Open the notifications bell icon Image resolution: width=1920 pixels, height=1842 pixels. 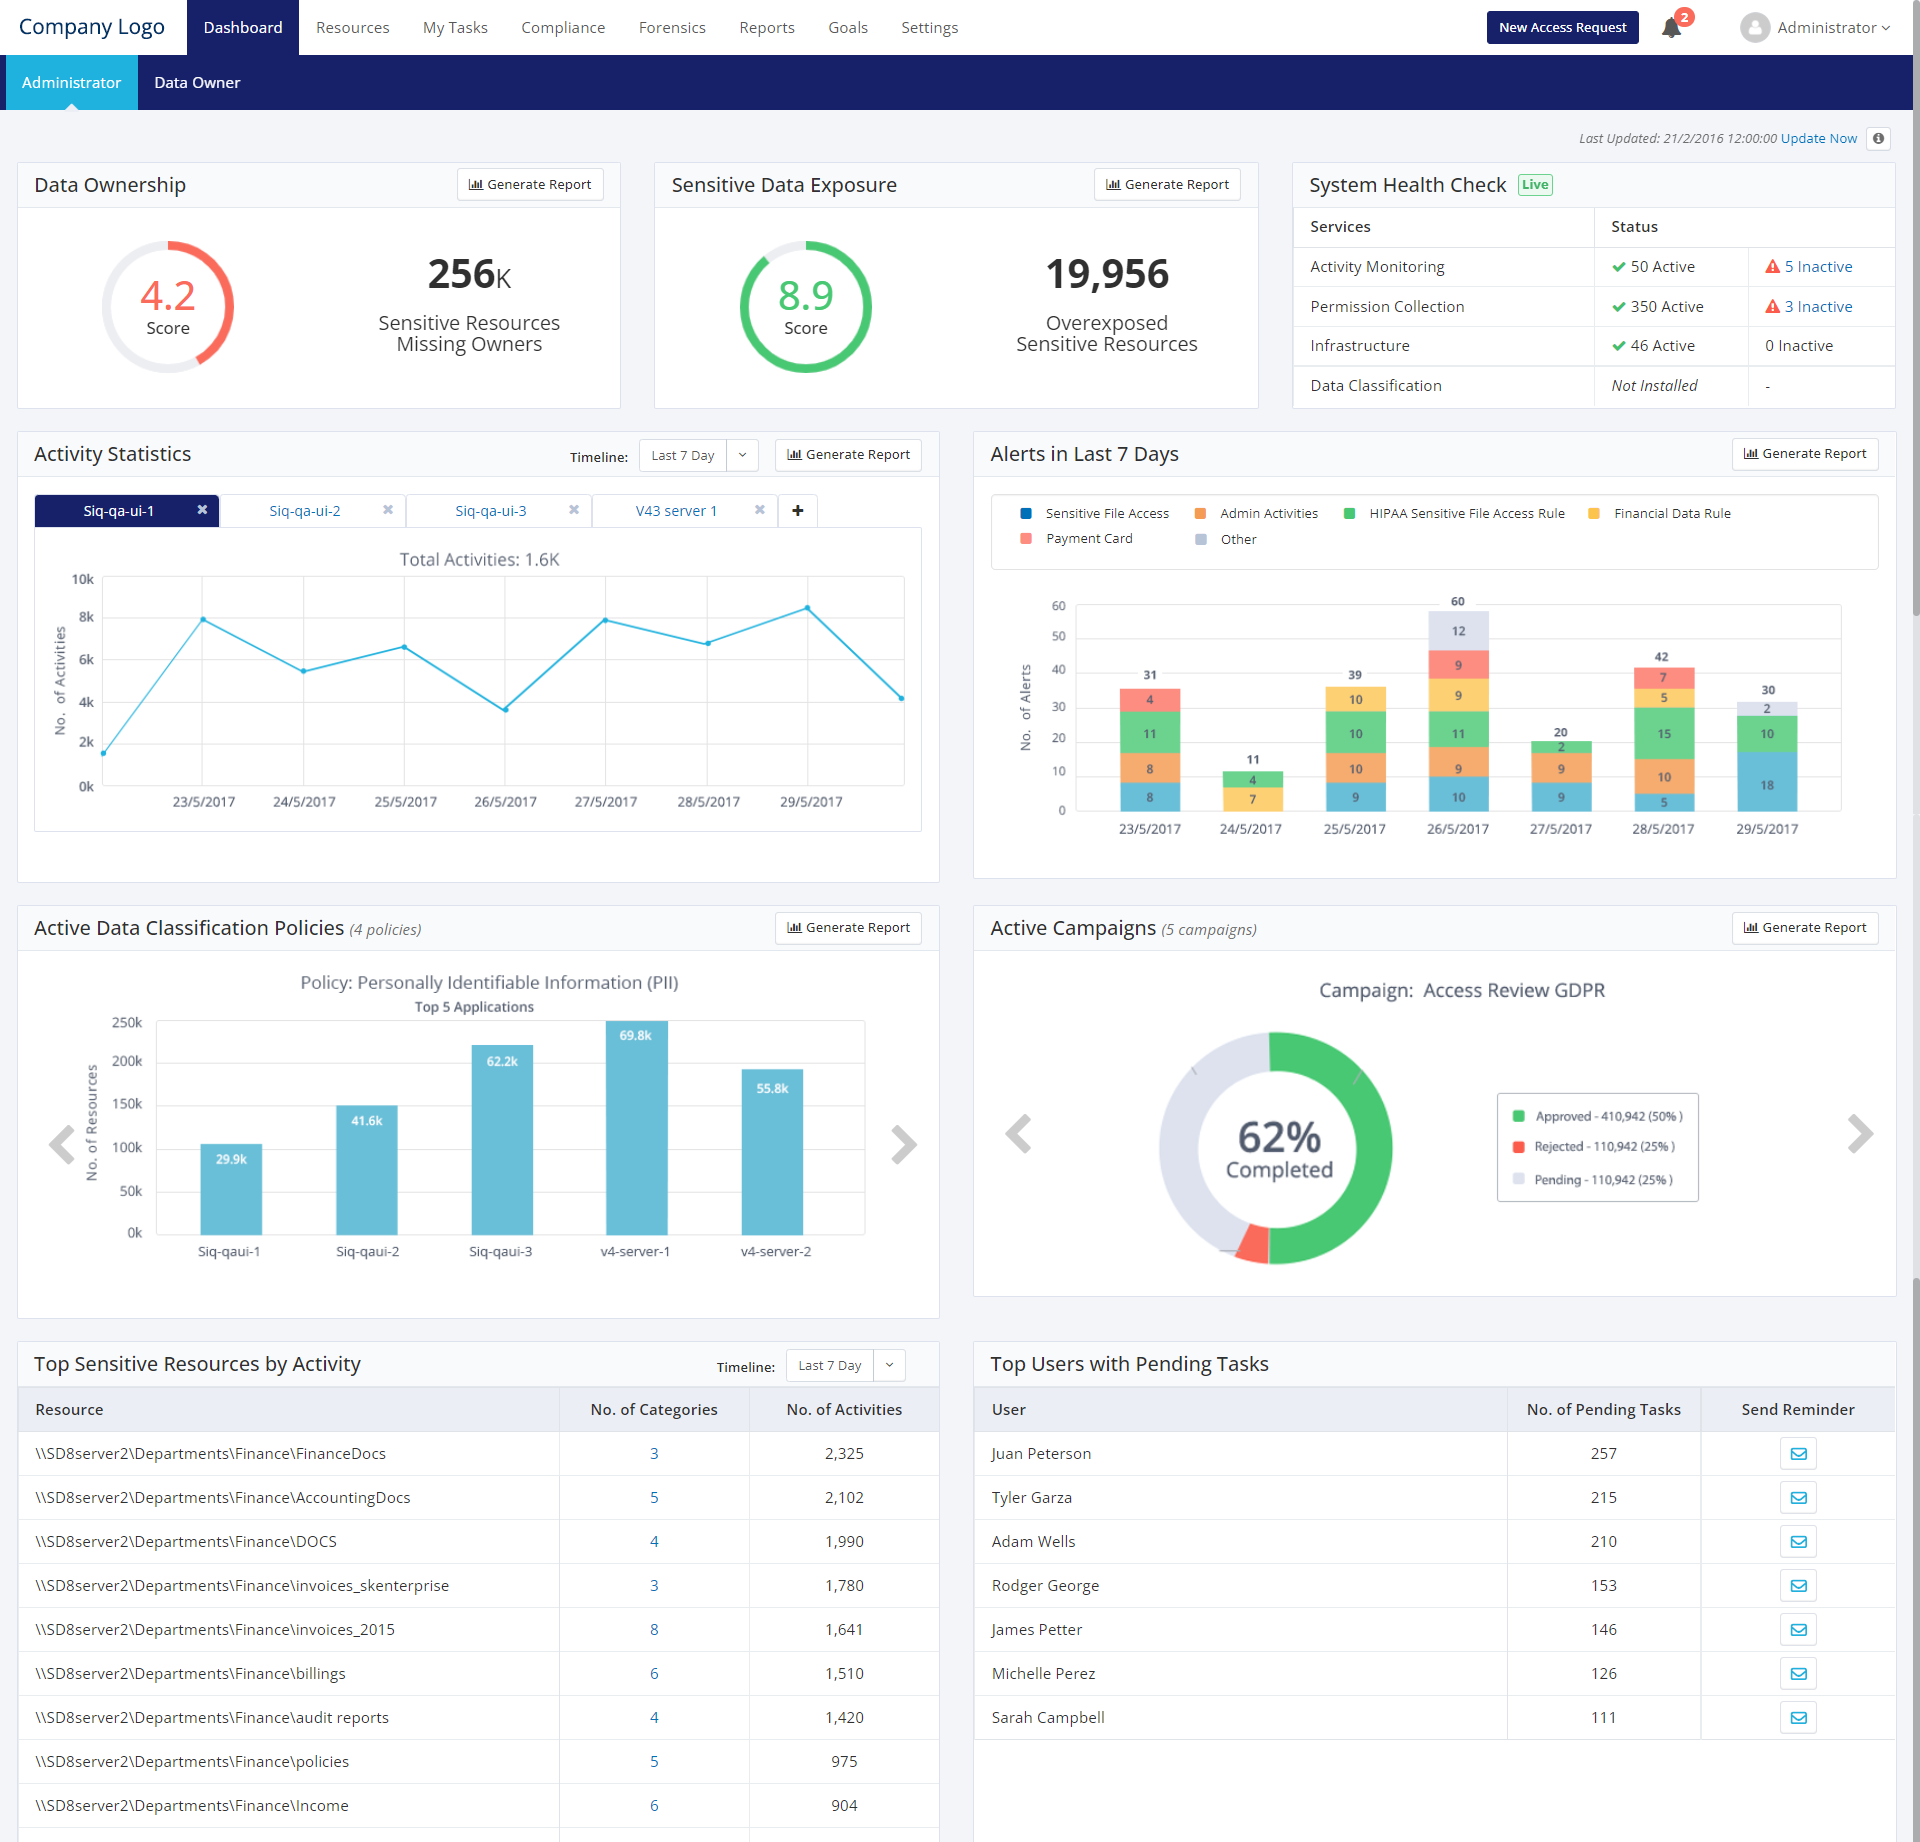point(1671,28)
